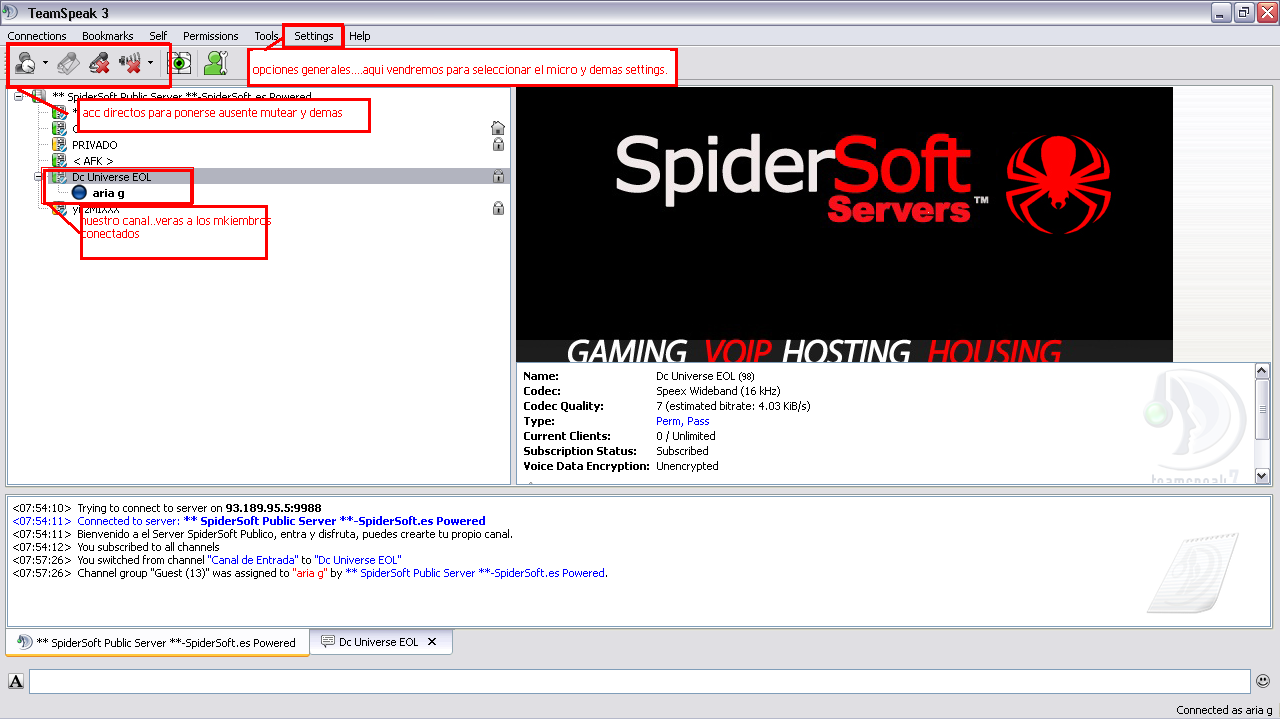Viewport: 1280px width, 720px height.
Task: Click the lock icon on Dc Universe EOL row
Action: pos(498,177)
